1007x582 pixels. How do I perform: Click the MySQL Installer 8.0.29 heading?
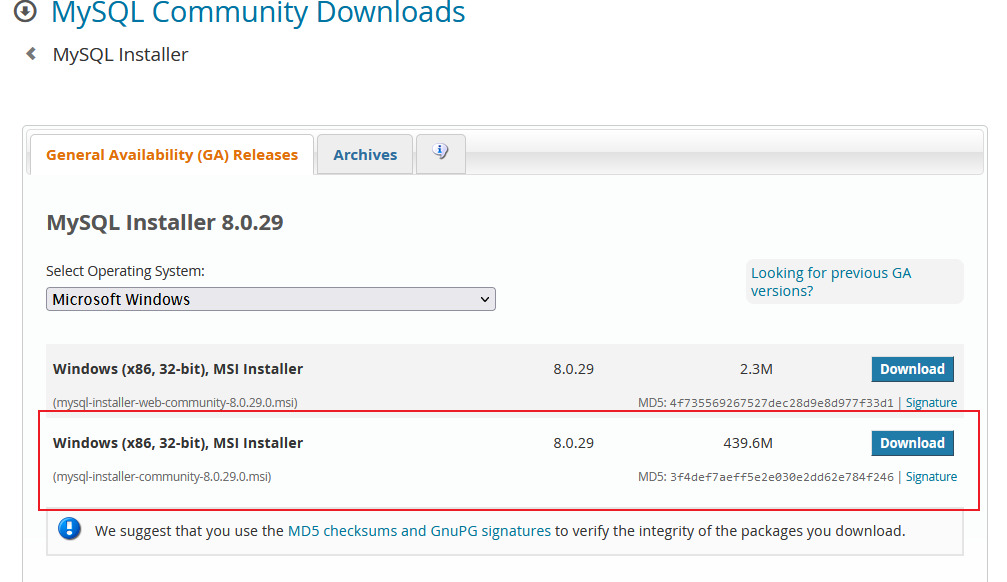(x=165, y=222)
